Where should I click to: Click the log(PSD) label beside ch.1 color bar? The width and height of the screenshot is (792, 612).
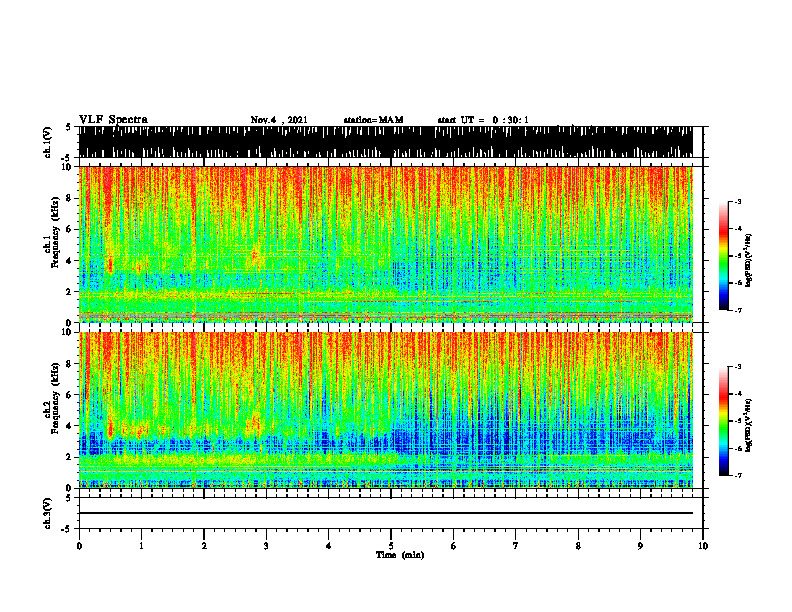pos(749,261)
